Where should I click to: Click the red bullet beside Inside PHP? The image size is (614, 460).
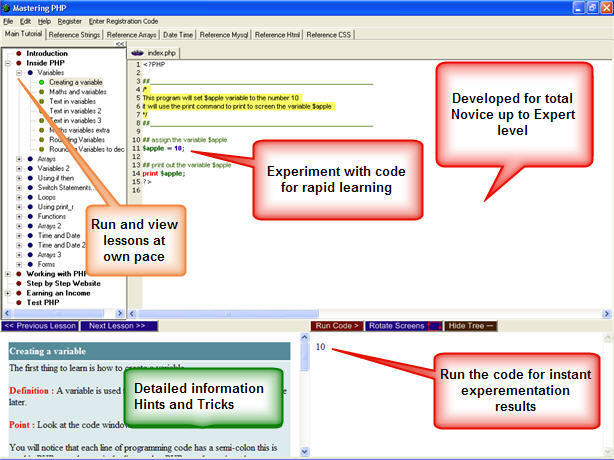click(x=19, y=63)
